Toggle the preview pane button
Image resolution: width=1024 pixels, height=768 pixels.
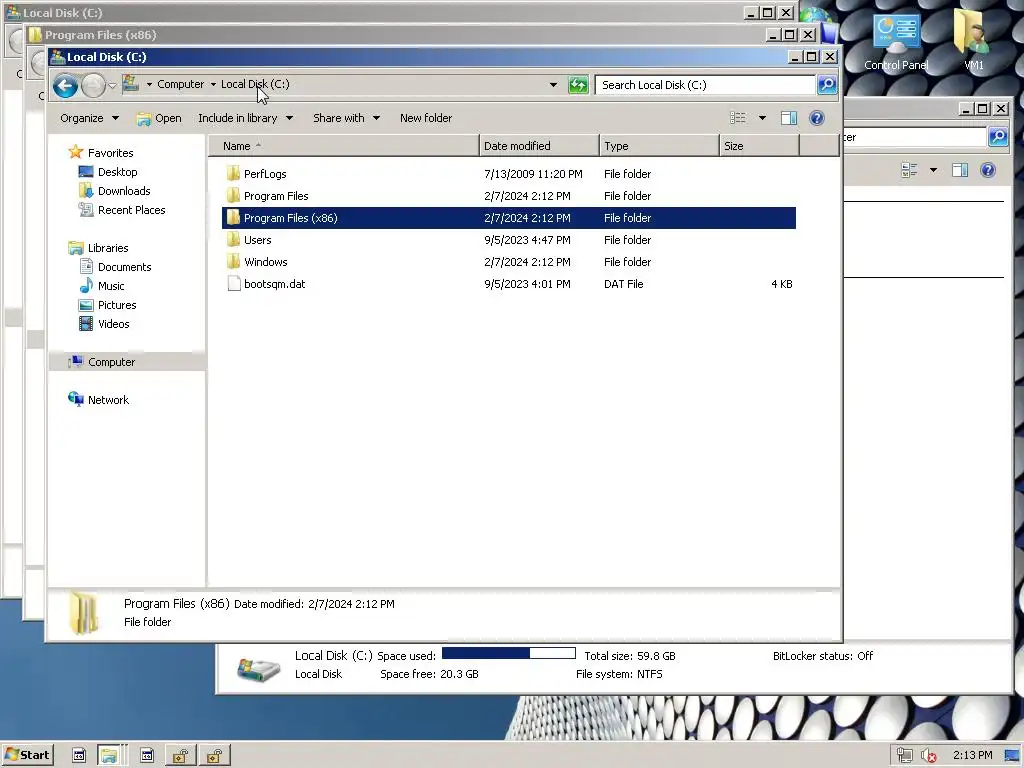click(789, 118)
